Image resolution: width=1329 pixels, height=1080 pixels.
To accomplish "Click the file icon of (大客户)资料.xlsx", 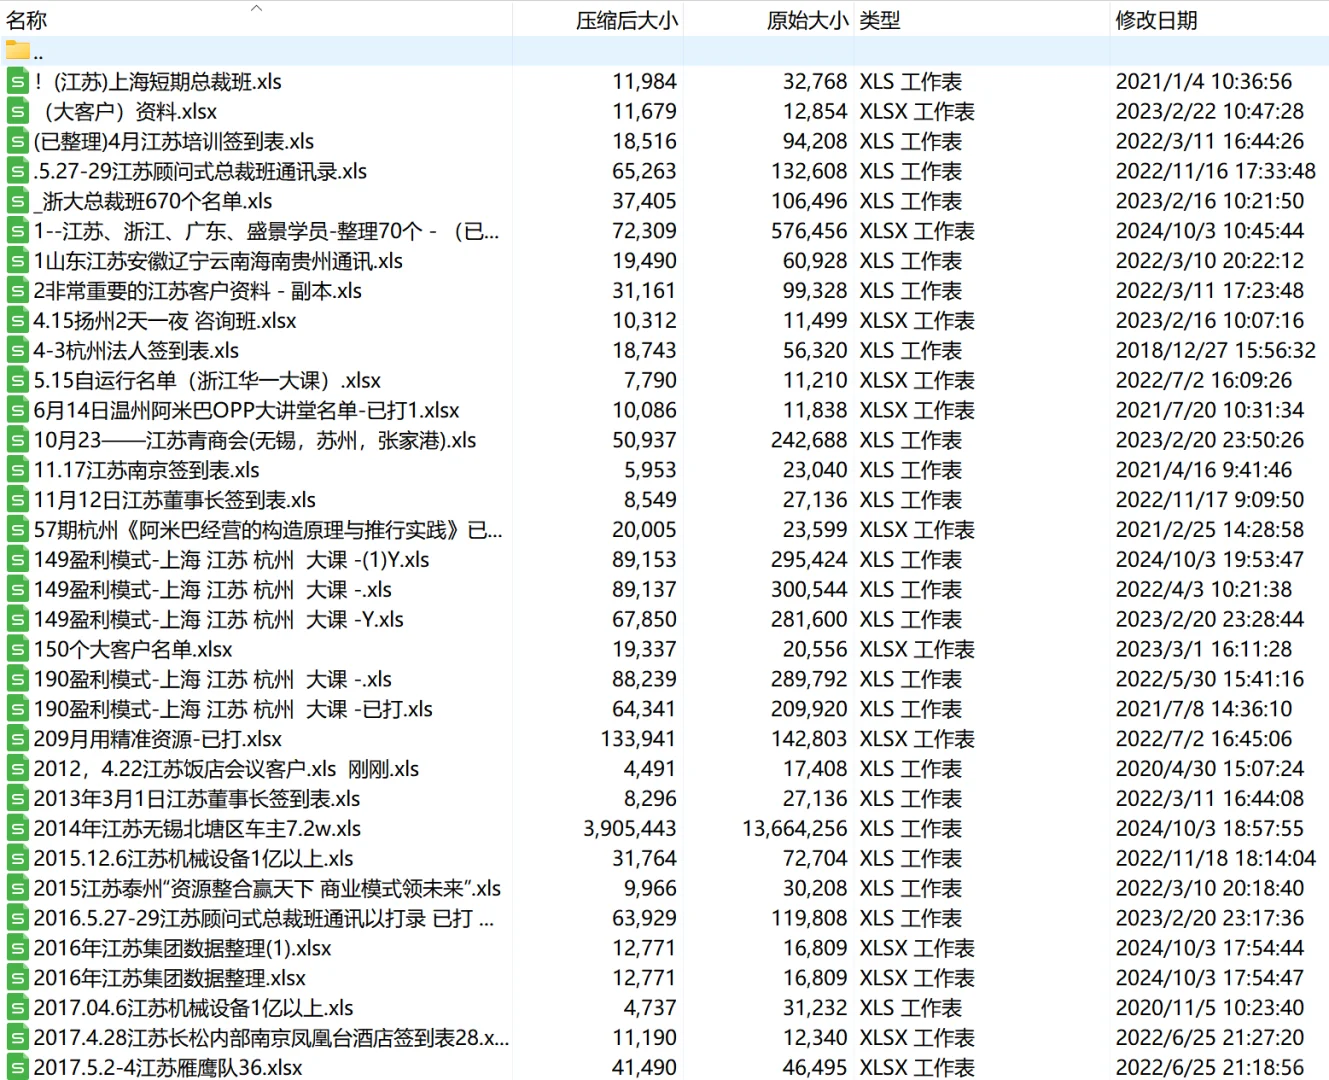I will point(18,111).
